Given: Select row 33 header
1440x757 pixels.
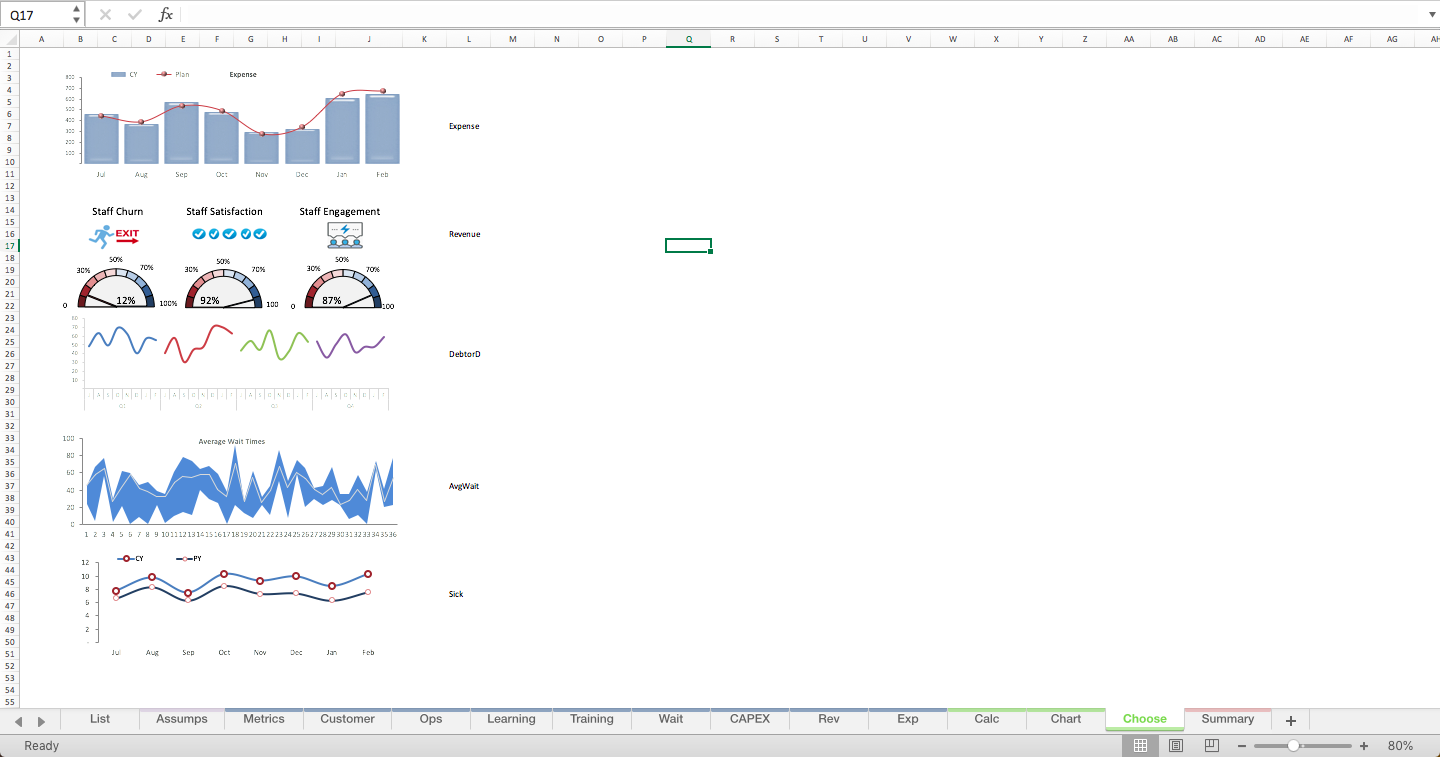Looking at the screenshot, I should click(x=9, y=438).
